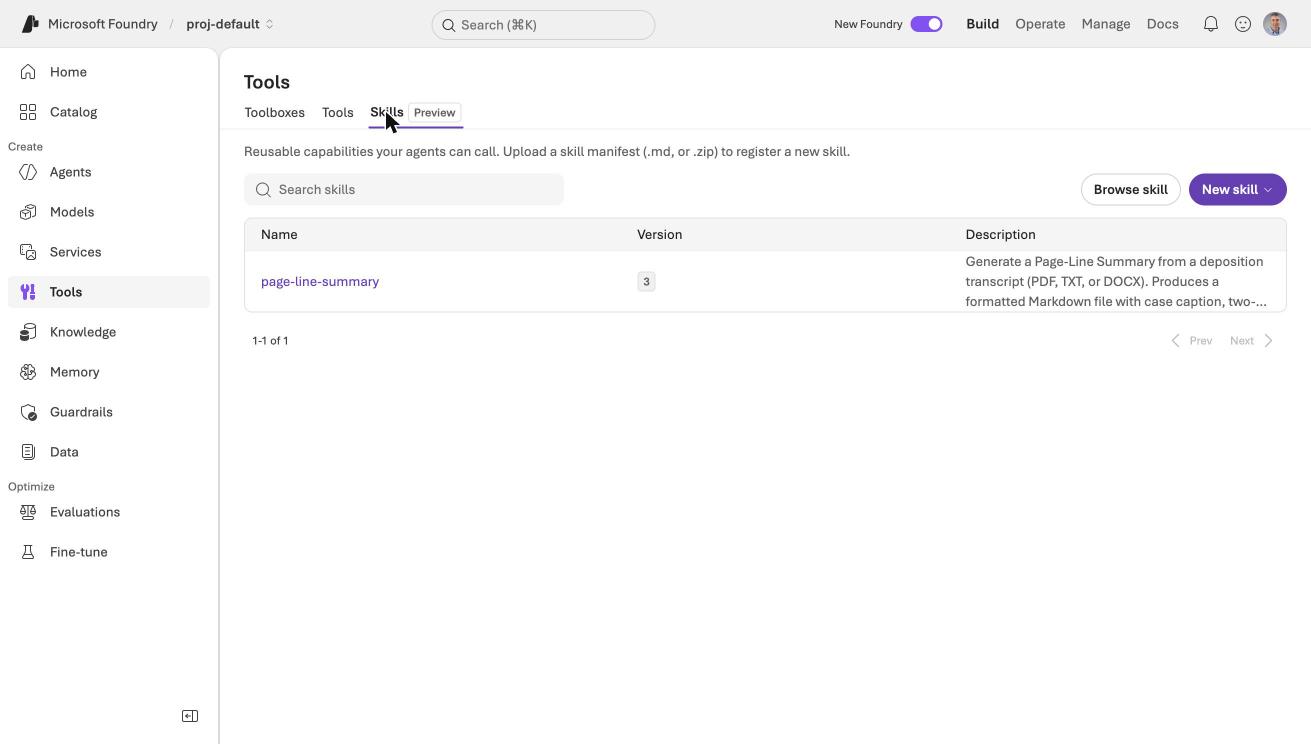The image size is (1311, 744).
Task: Open the Agents sidebar icon
Action: (x=28, y=172)
